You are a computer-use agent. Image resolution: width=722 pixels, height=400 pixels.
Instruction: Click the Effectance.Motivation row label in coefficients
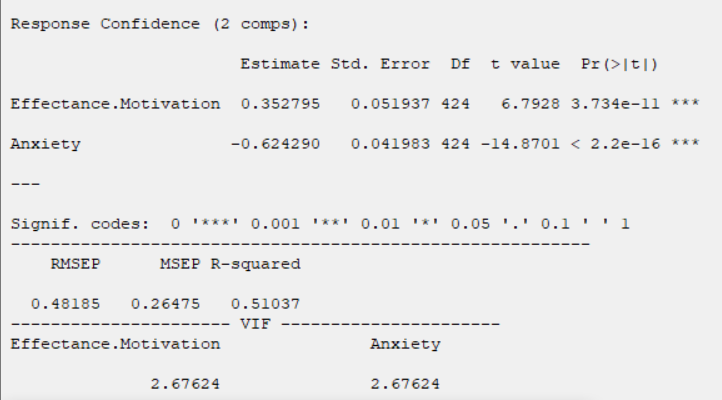(115, 104)
